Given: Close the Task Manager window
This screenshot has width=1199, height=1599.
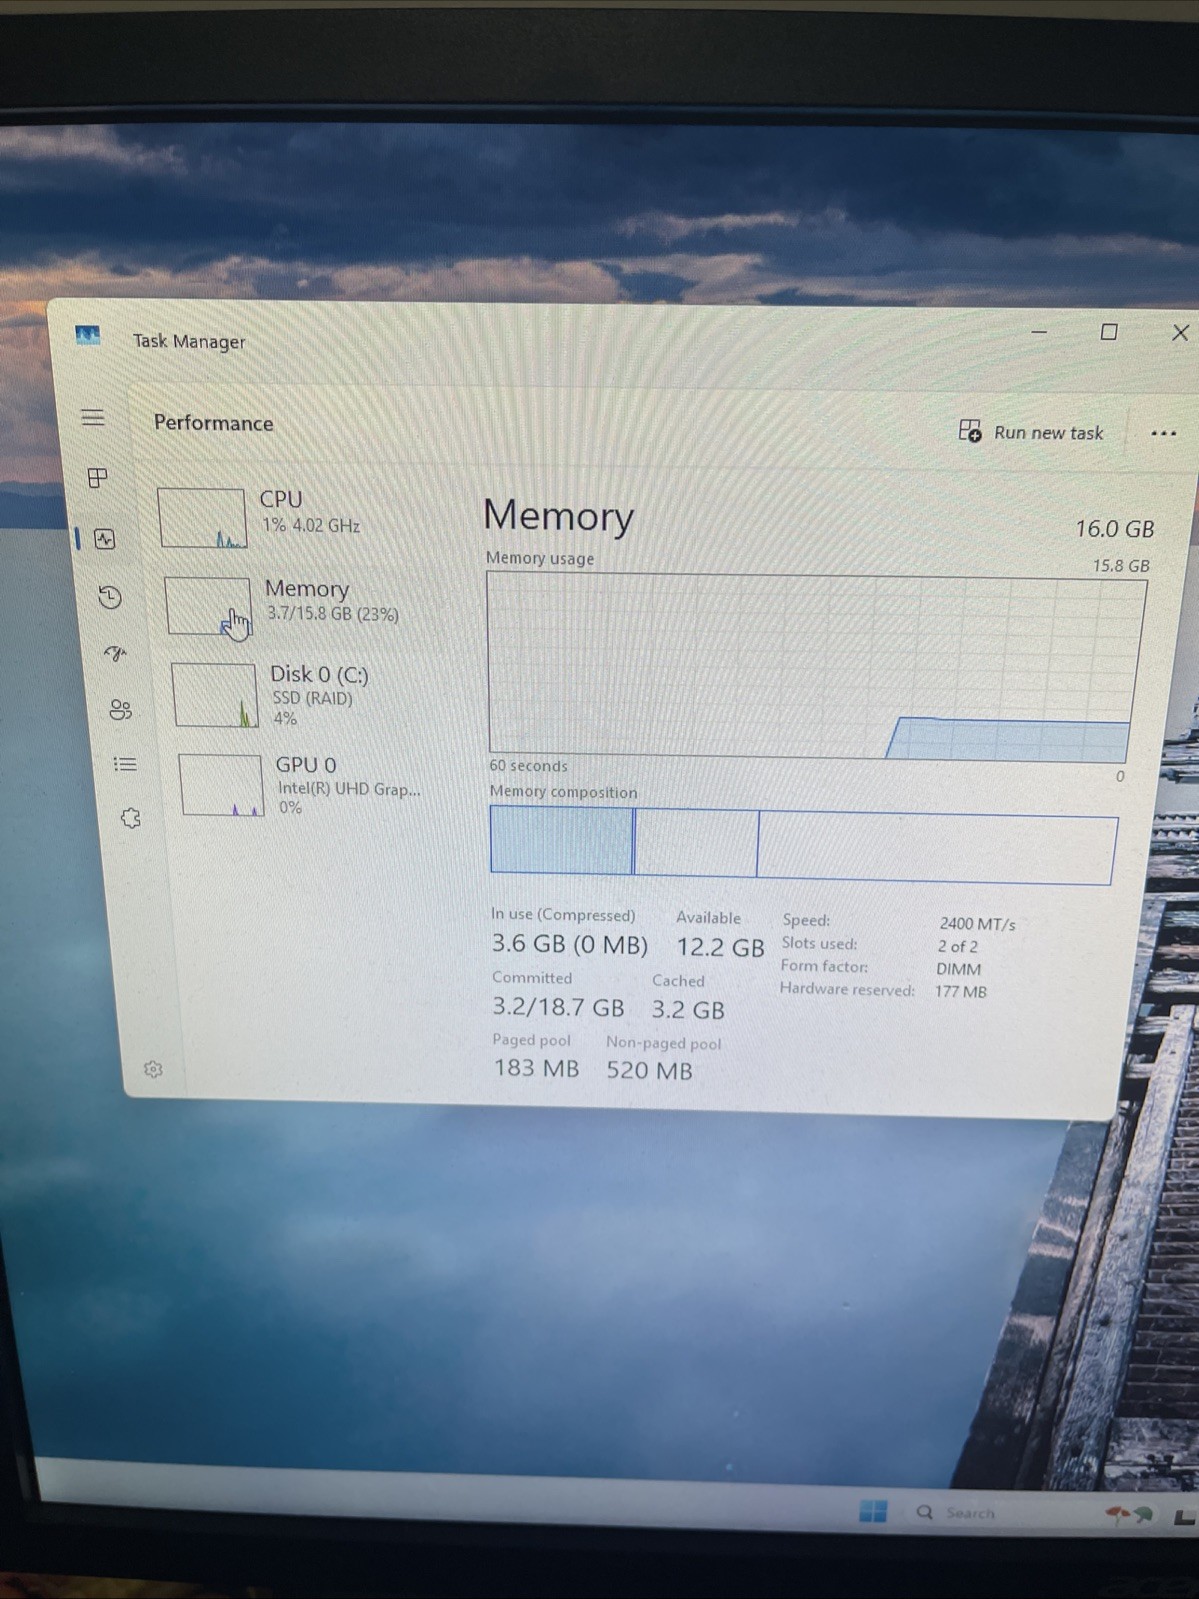Looking at the screenshot, I should 1180,333.
